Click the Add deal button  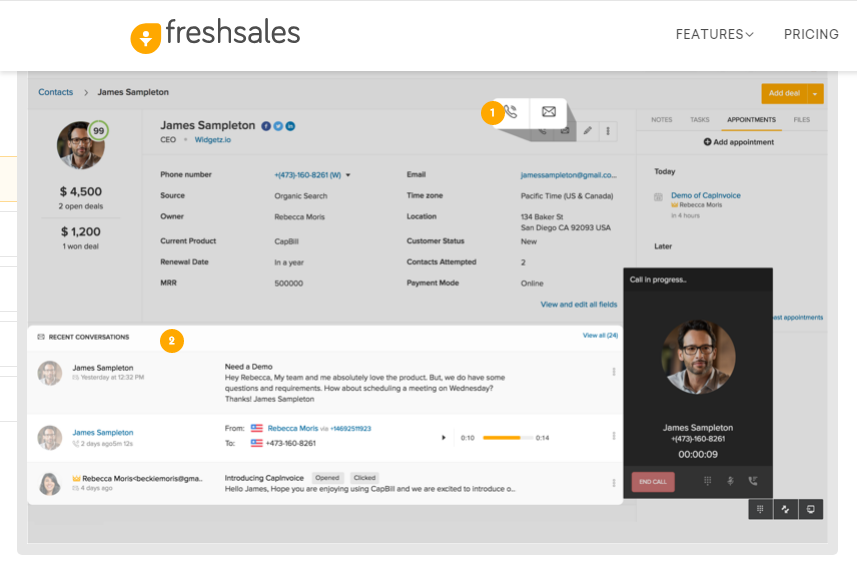[784, 93]
